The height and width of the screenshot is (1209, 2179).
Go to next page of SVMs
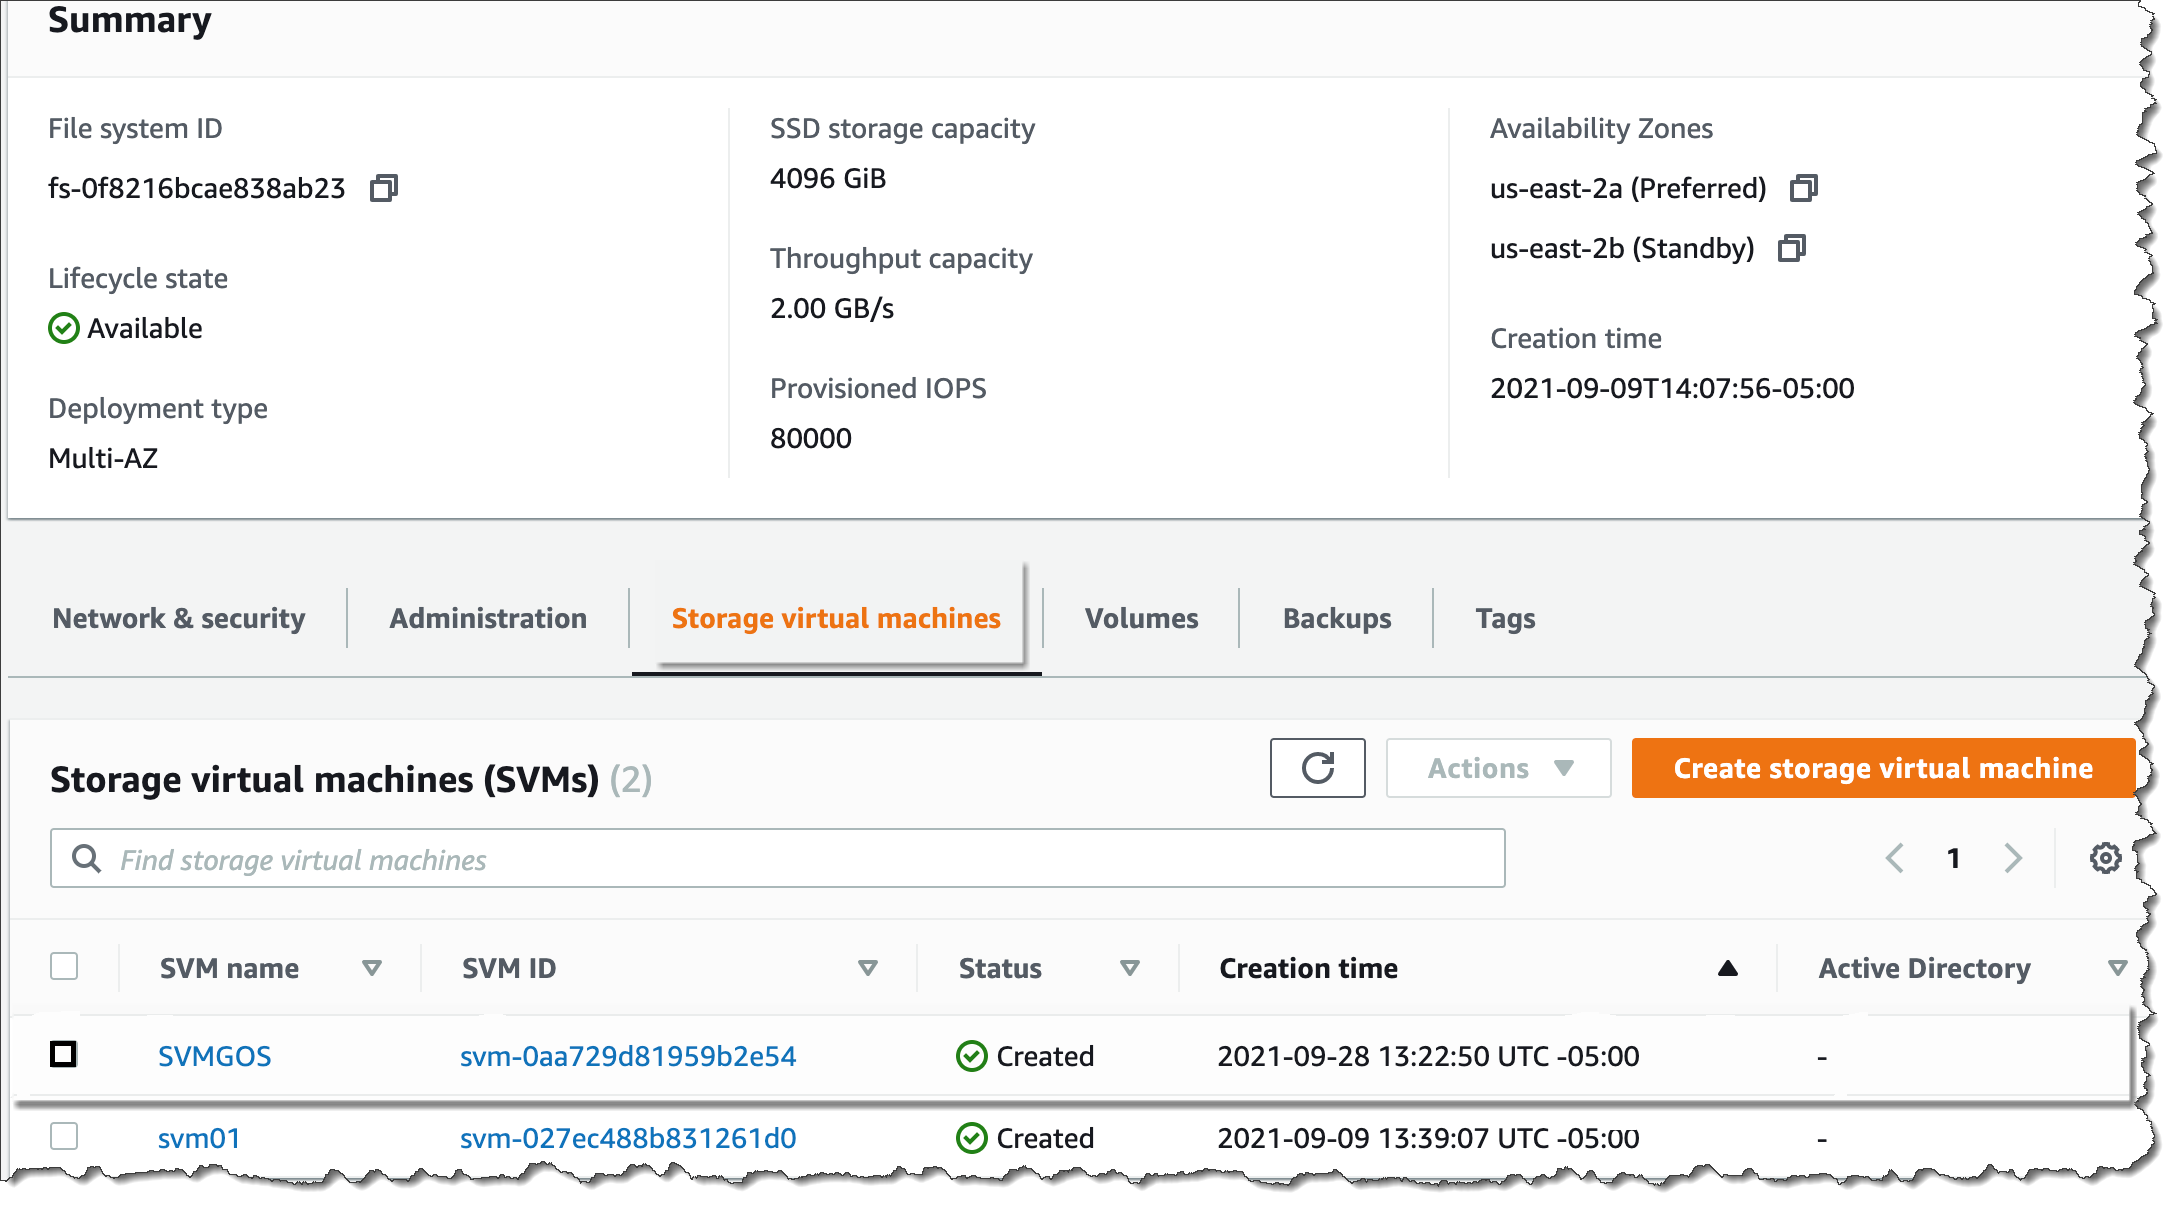click(x=2013, y=858)
